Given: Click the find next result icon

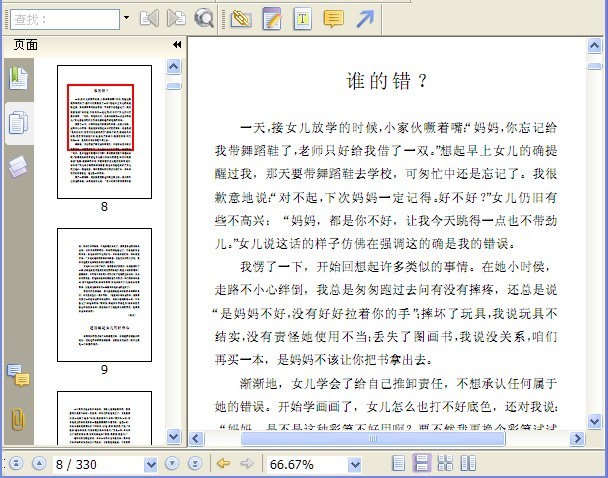Looking at the screenshot, I should [x=176, y=18].
